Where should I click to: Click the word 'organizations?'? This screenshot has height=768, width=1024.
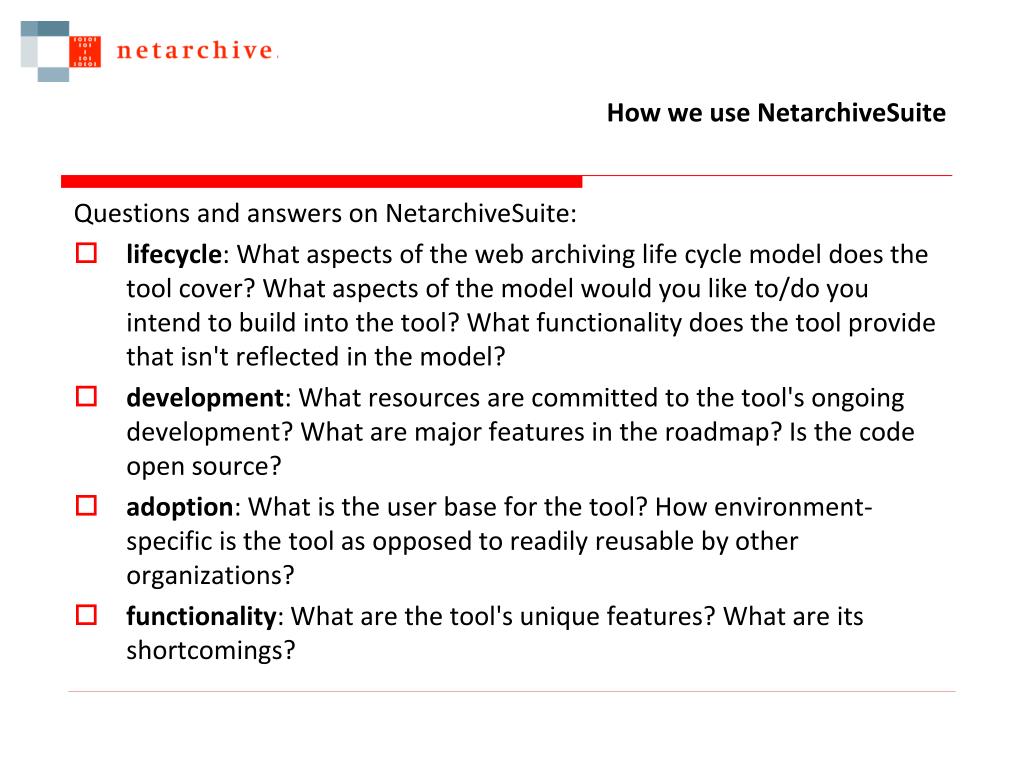[210, 575]
